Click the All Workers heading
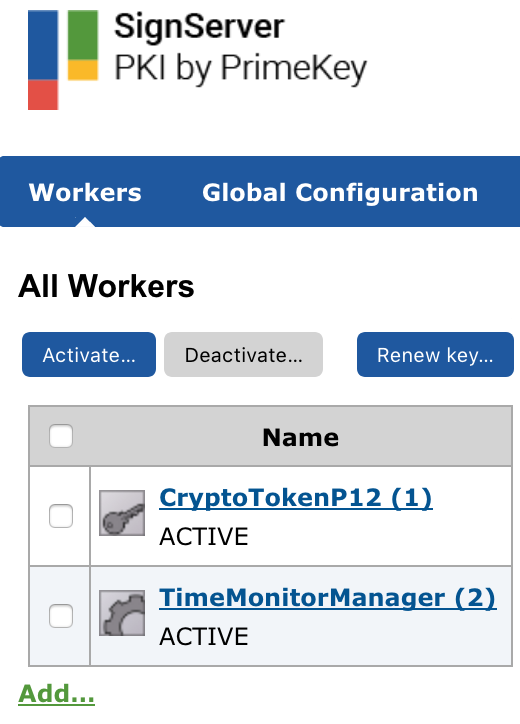The image size is (520, 724). 106,286
